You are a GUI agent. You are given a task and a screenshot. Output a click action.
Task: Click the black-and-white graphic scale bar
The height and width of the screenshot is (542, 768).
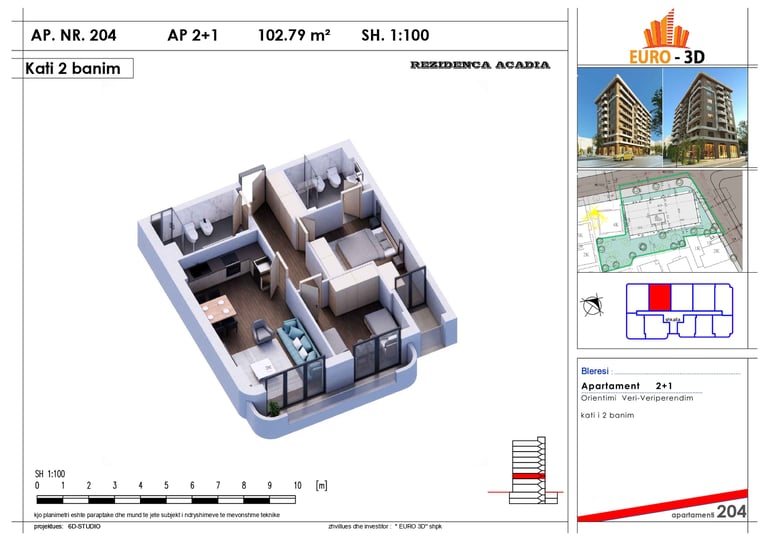(166, 499)
